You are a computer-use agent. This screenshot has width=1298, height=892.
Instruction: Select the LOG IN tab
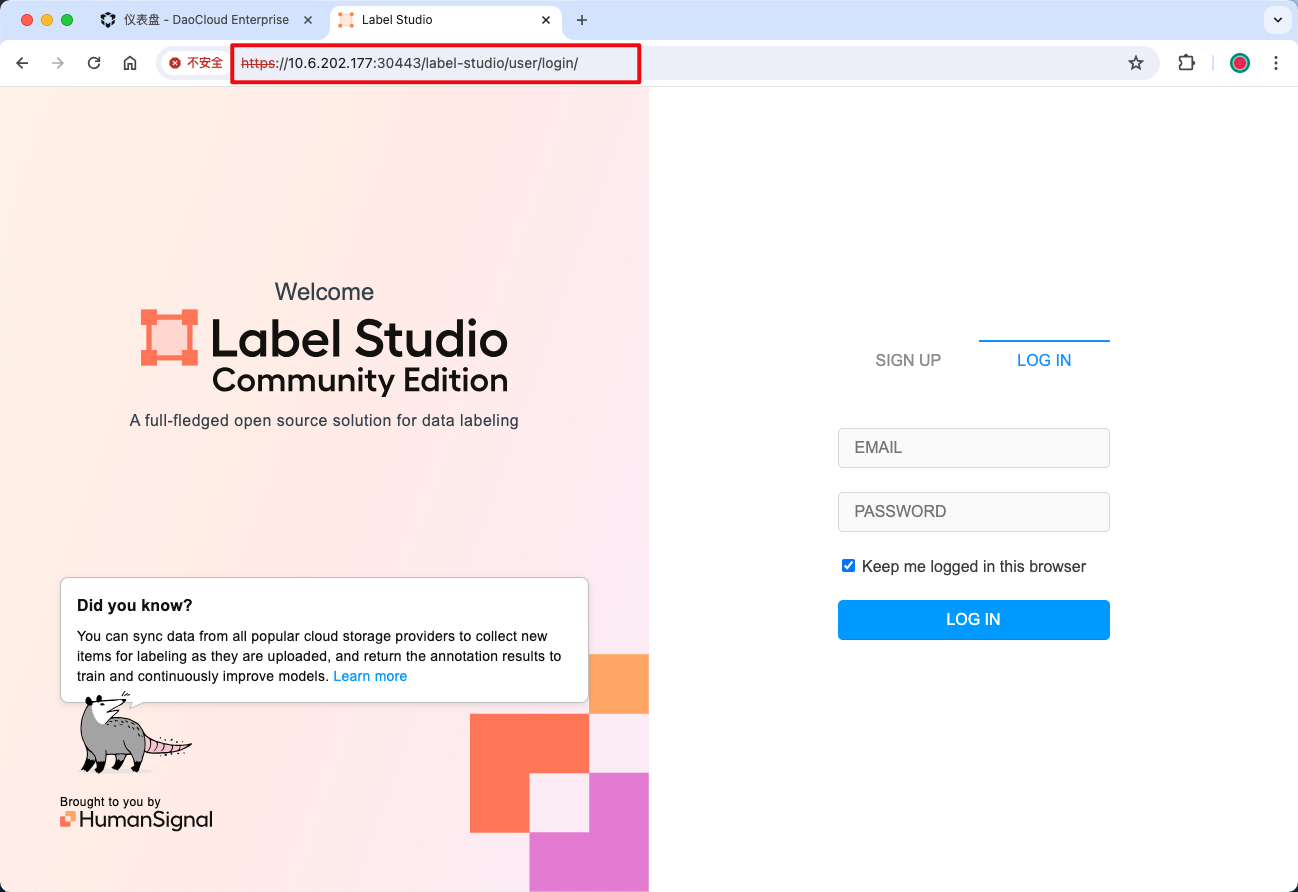(1043, 360)
